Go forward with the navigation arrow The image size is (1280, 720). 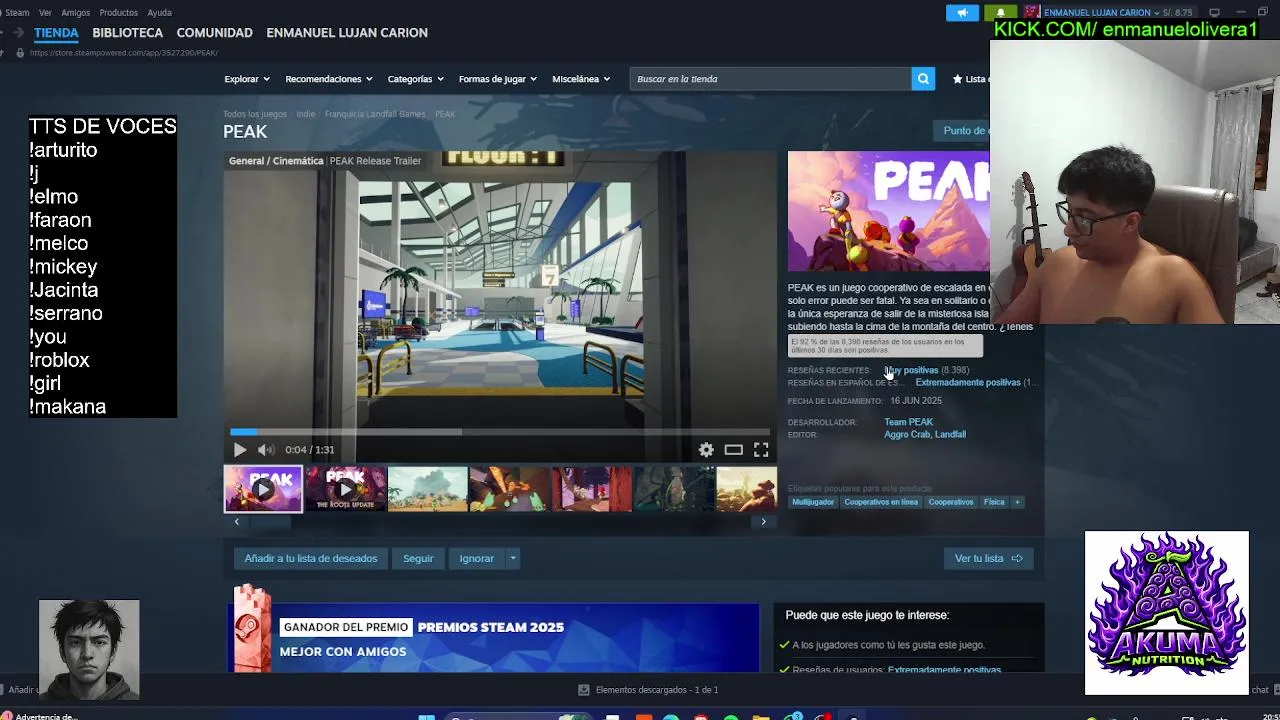tap(20, 33)
